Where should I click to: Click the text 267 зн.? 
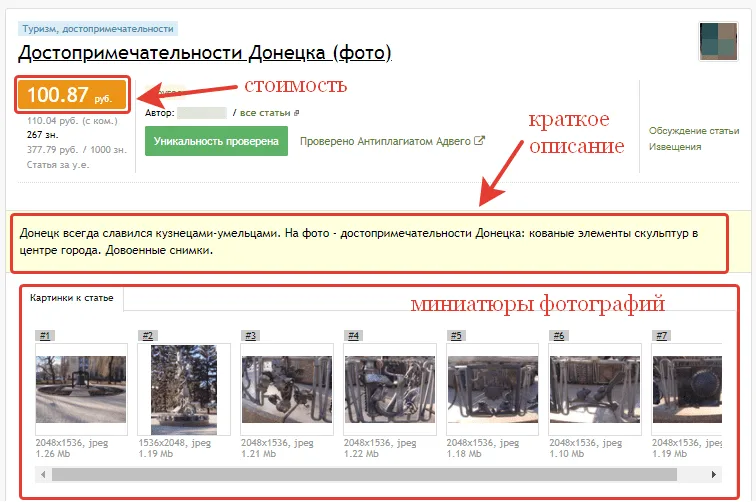point(42,135)
